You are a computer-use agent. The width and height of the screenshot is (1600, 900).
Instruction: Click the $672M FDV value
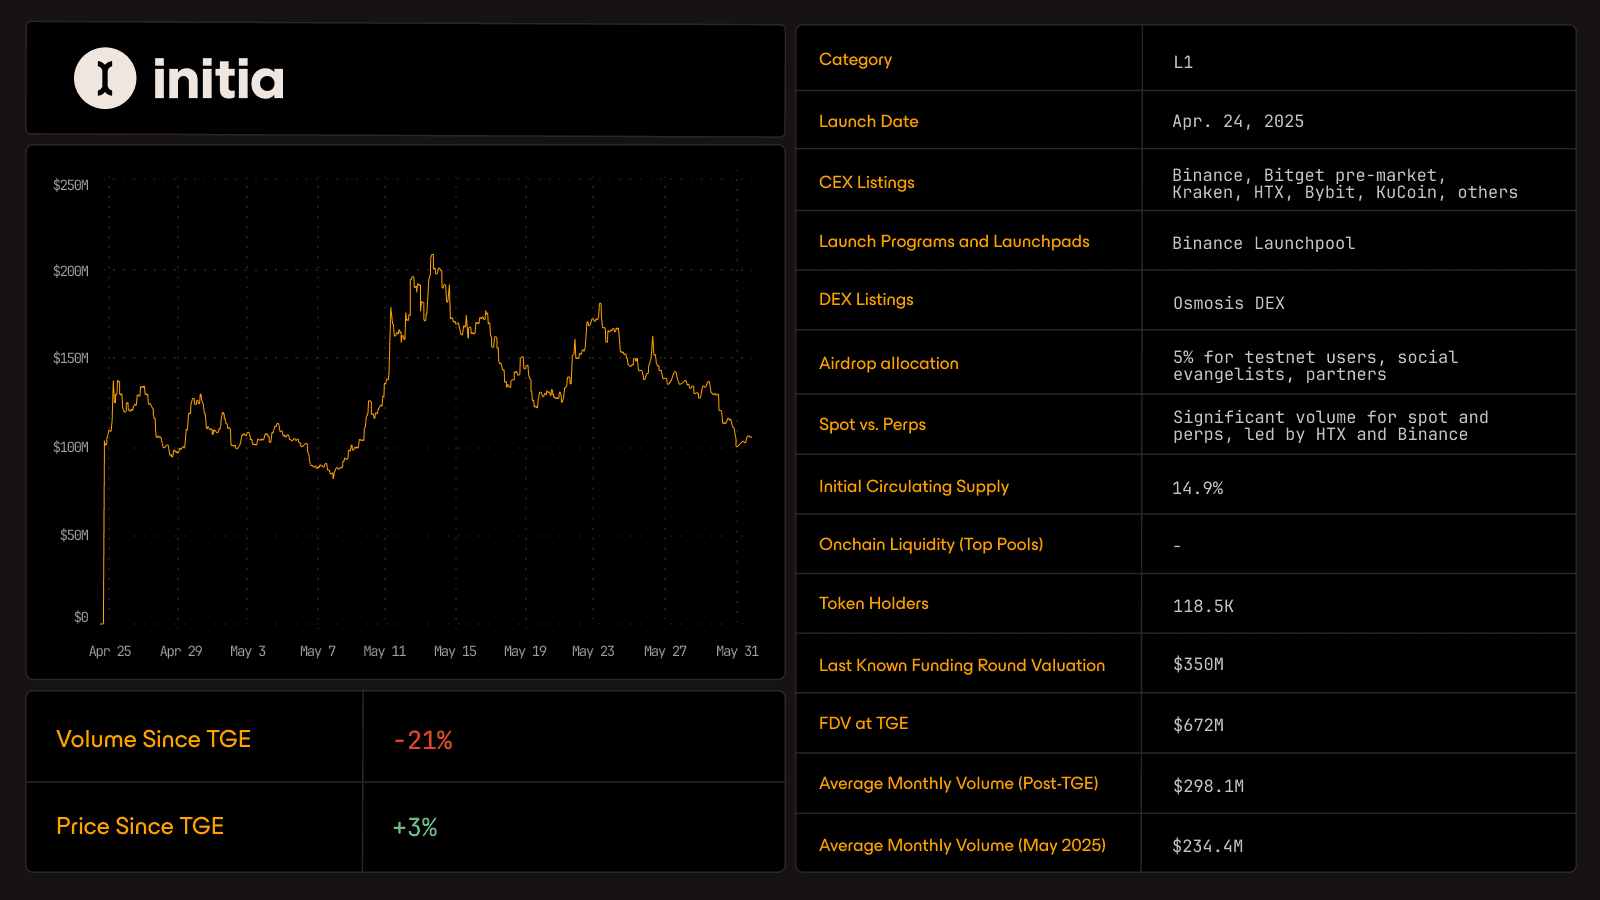pos(1199,725)
